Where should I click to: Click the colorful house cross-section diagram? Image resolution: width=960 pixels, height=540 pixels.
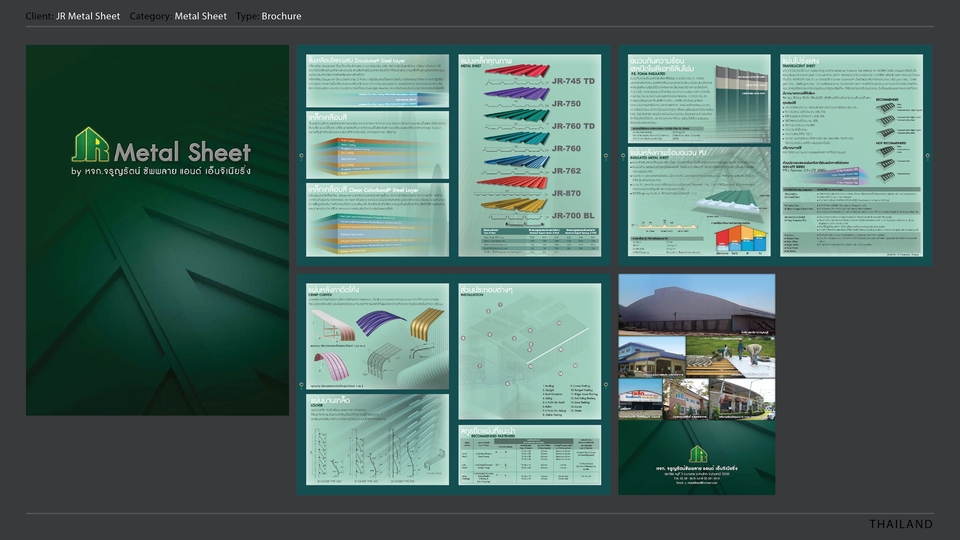tap(741, 239)
